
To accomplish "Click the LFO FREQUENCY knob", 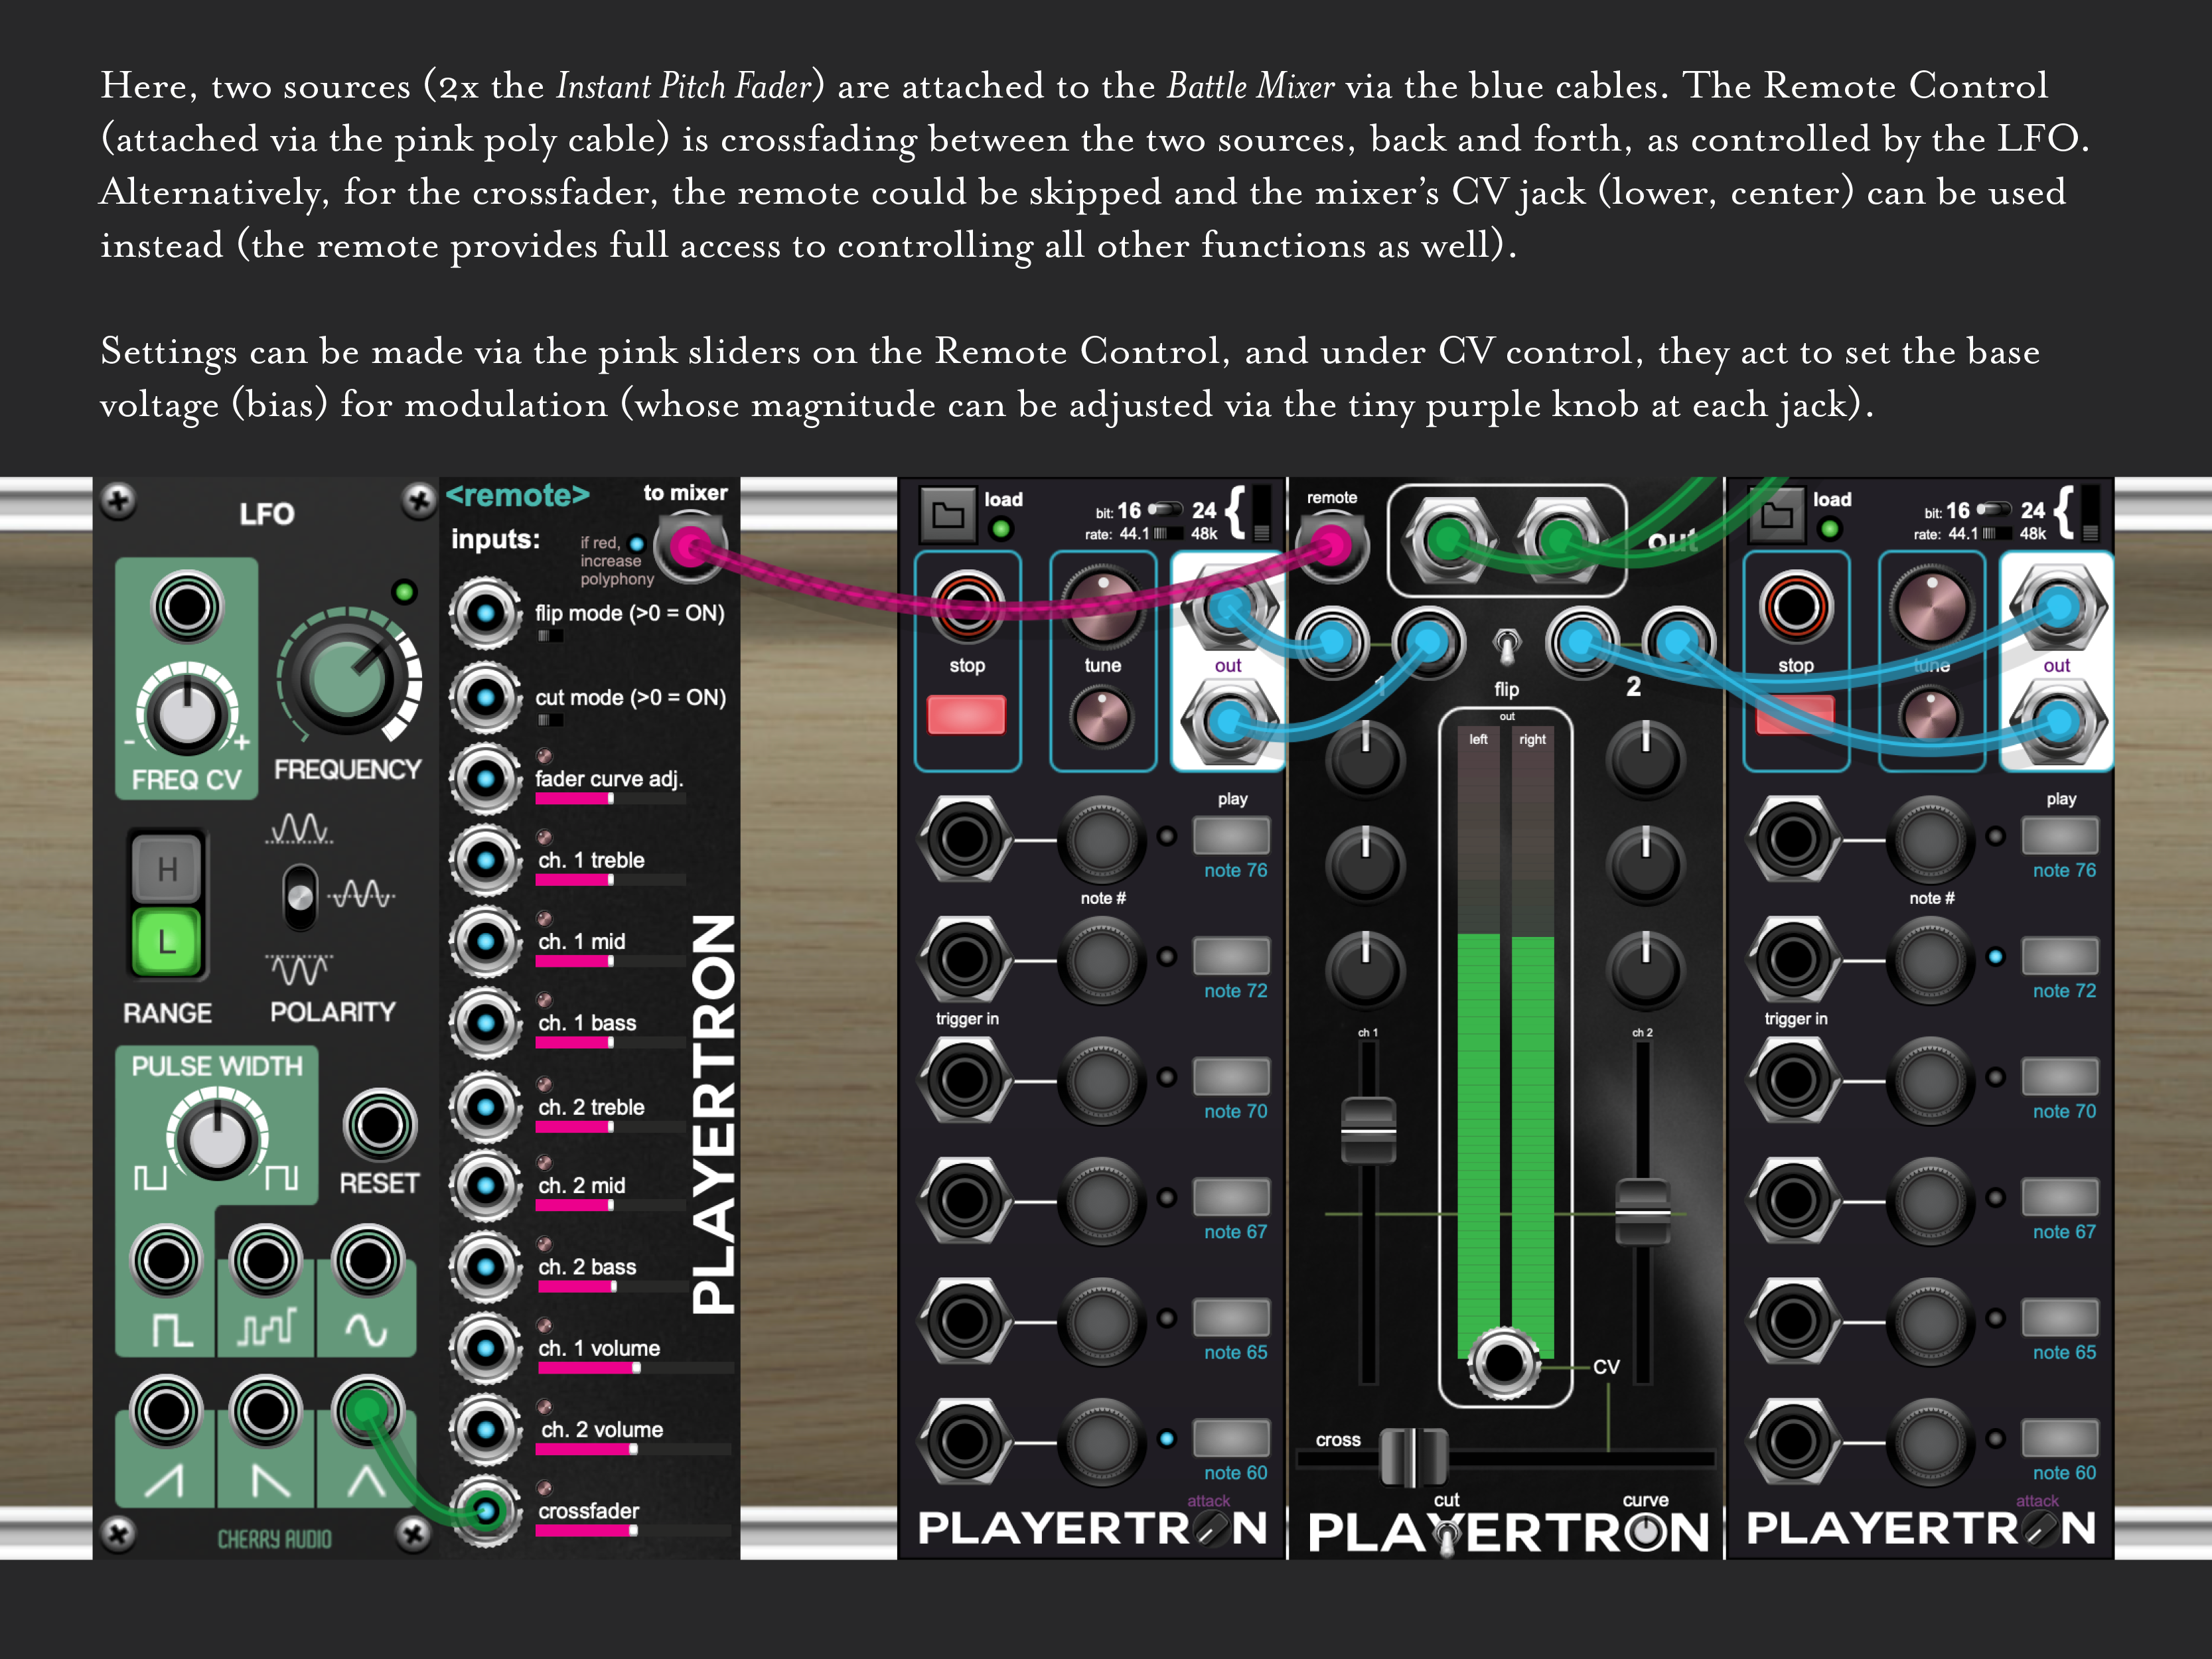I will coord(348,678).
